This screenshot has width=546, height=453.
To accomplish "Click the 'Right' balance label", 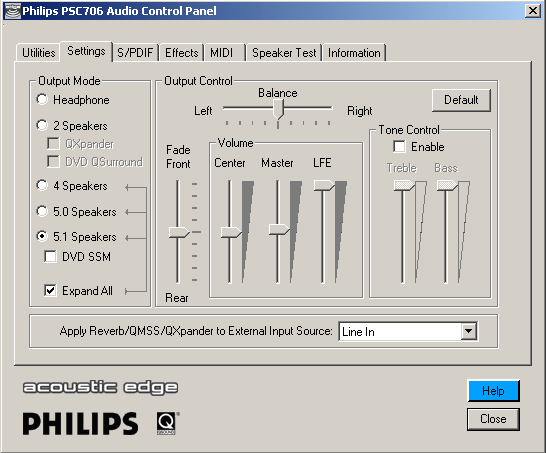I will click(x=360, y=111).
